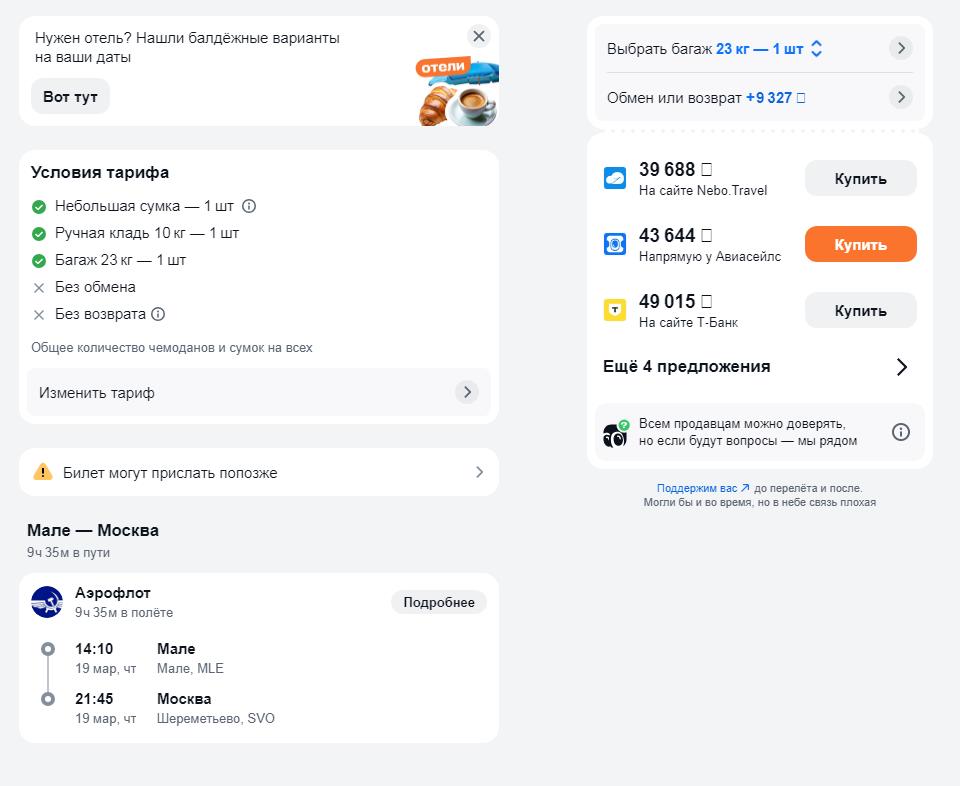The height and width of the screenshot is (786, 960).
Task: Click info icon next to Небольшая сумка
Action: [249, 206]
